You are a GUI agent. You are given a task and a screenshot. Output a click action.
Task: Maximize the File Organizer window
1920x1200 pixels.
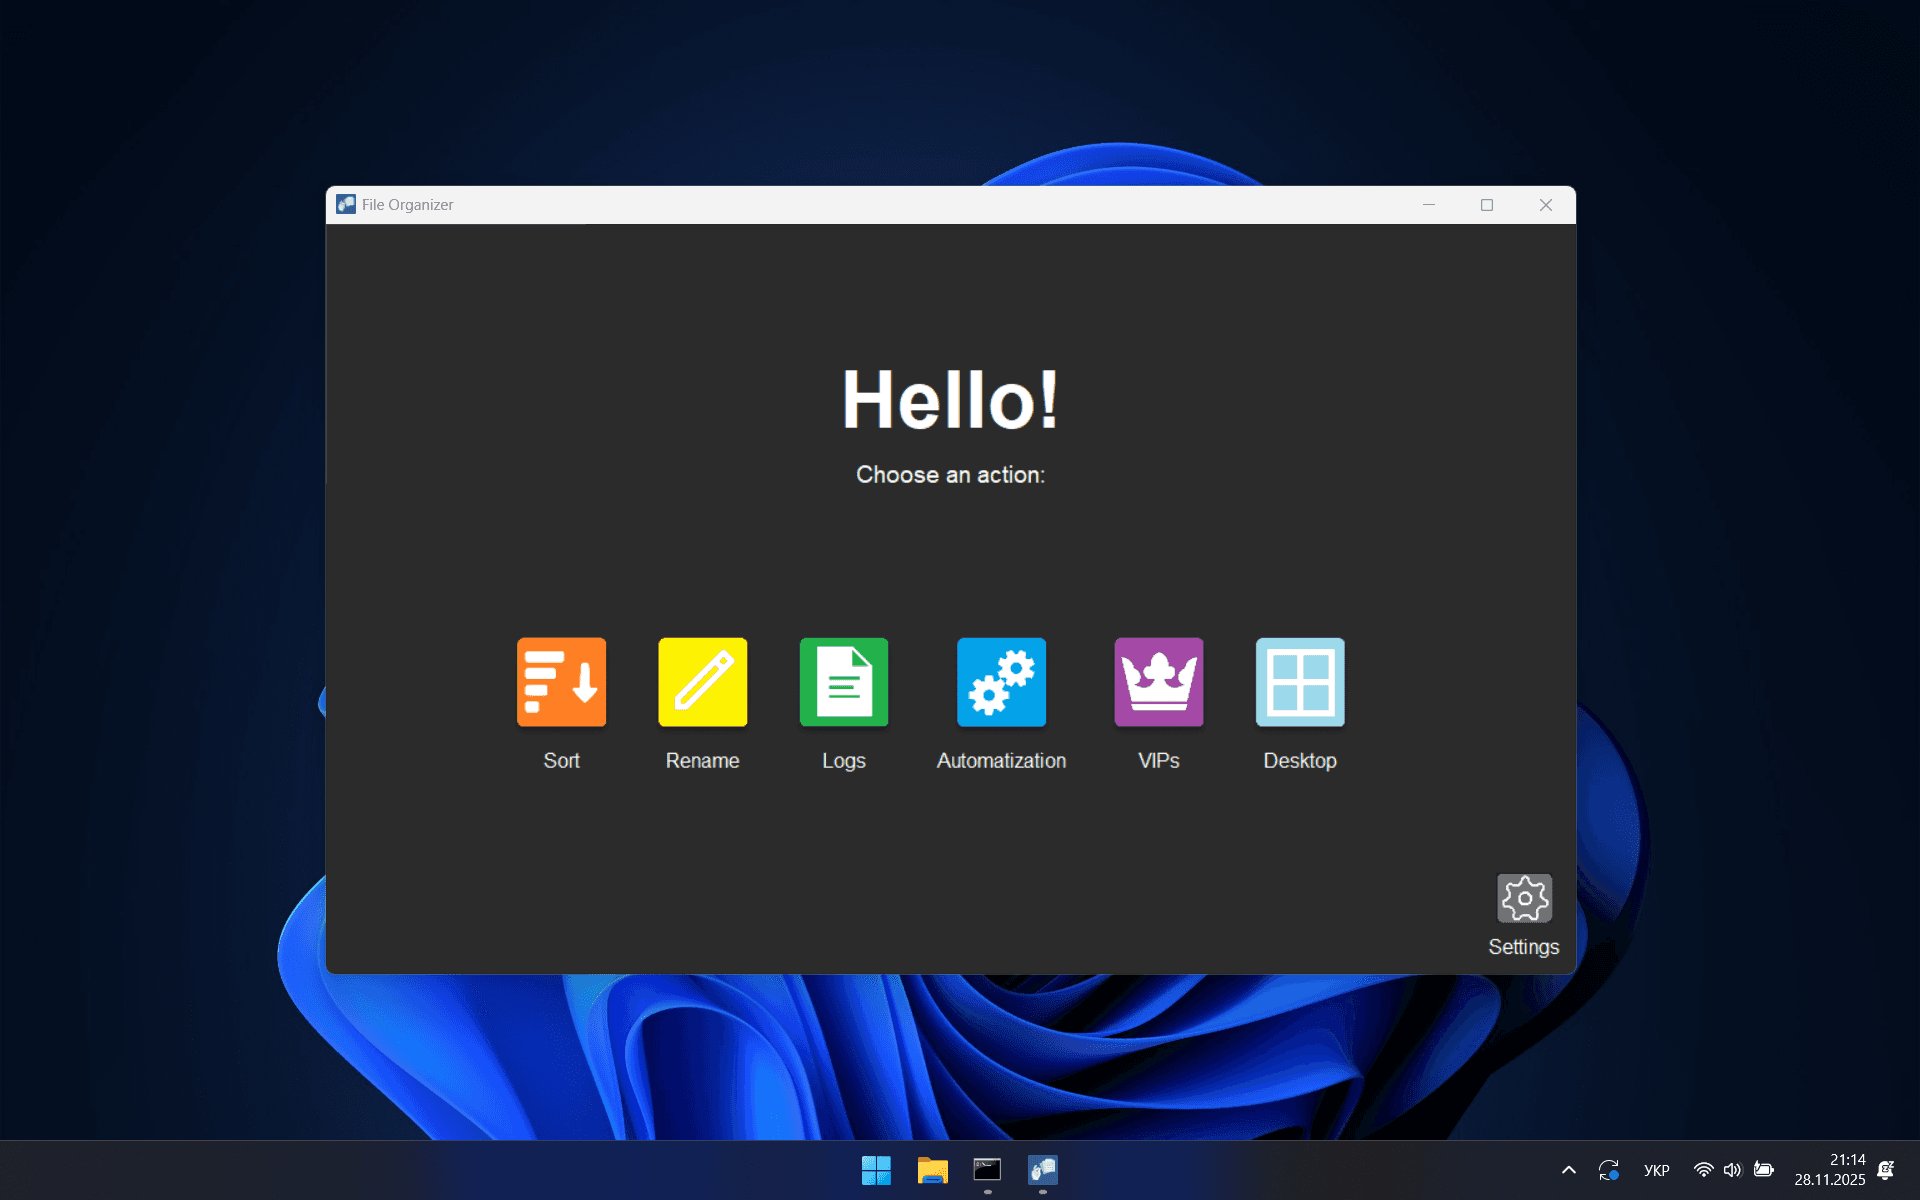point(1487,204)
